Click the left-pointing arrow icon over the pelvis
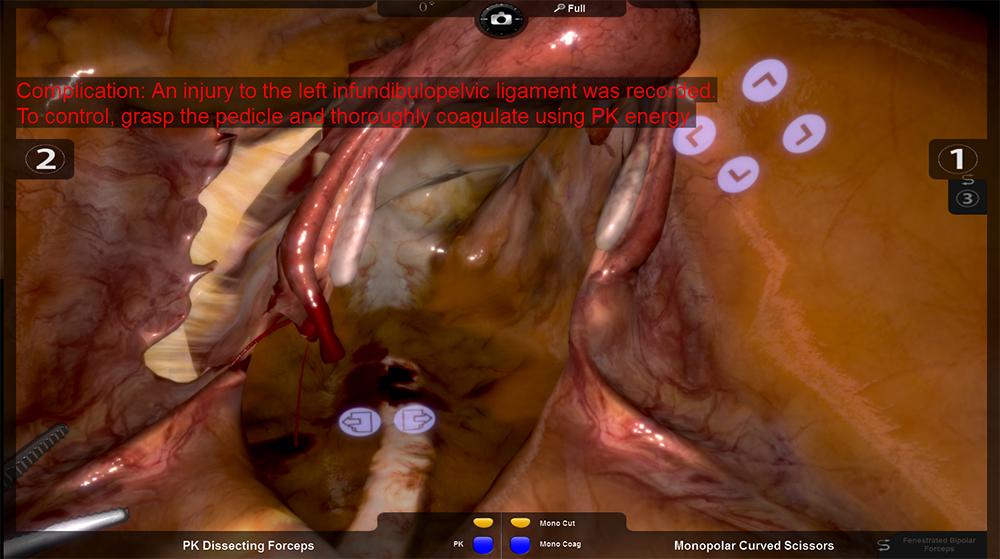 [357, 420]
